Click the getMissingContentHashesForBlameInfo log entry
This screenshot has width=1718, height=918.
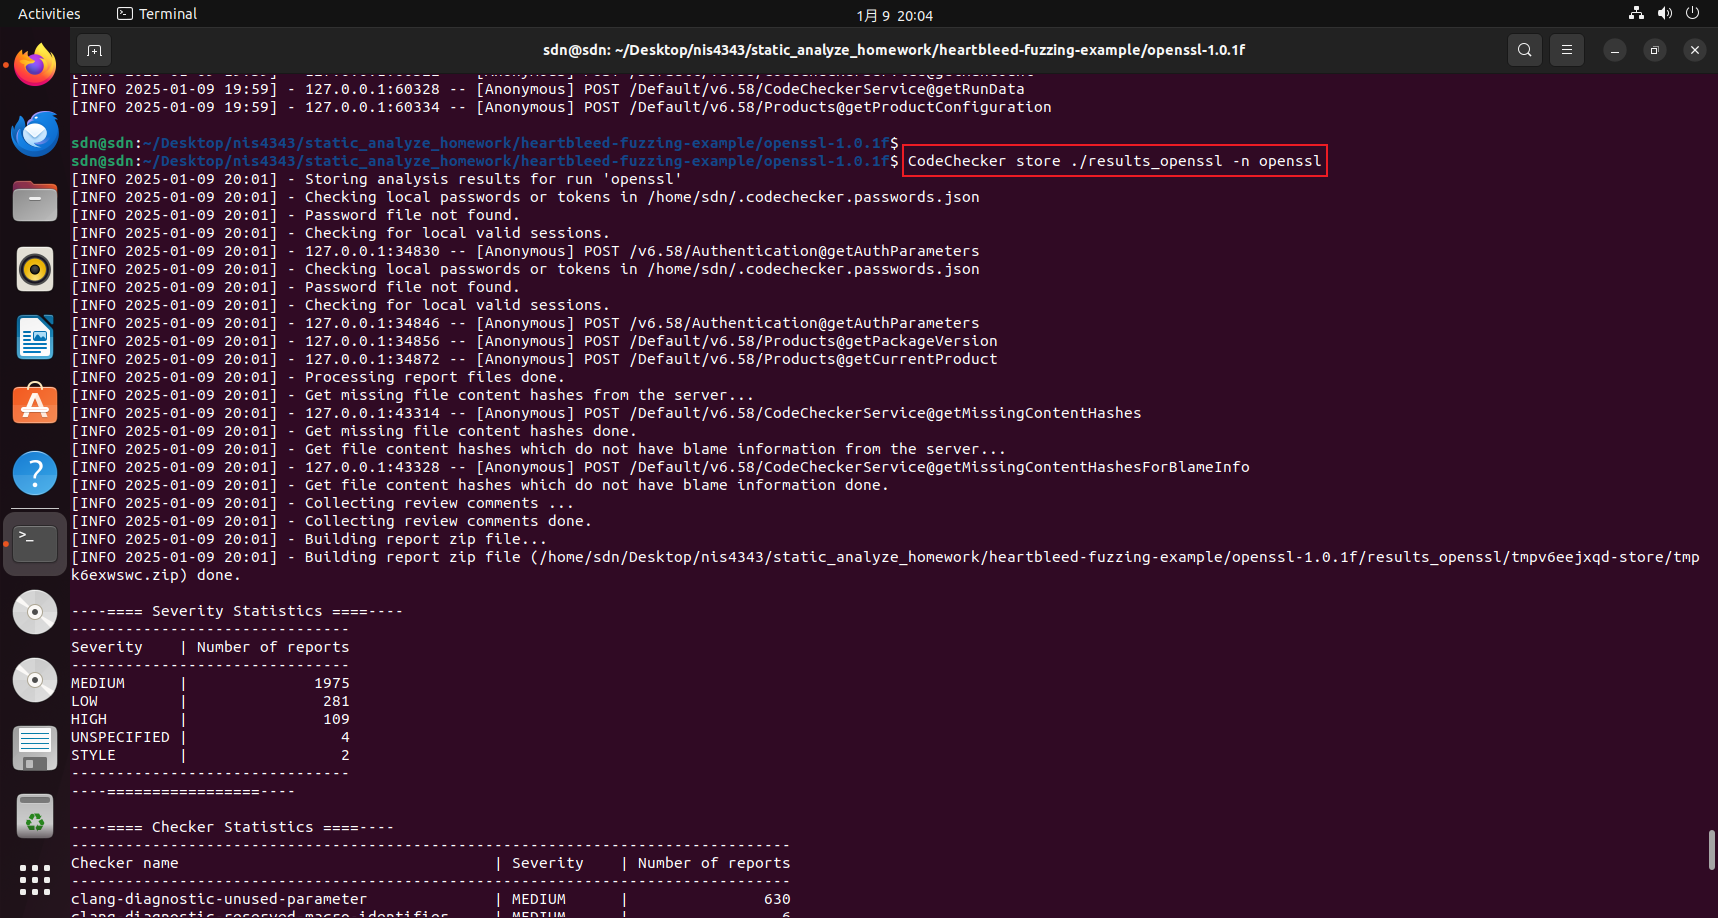[660, 467]
